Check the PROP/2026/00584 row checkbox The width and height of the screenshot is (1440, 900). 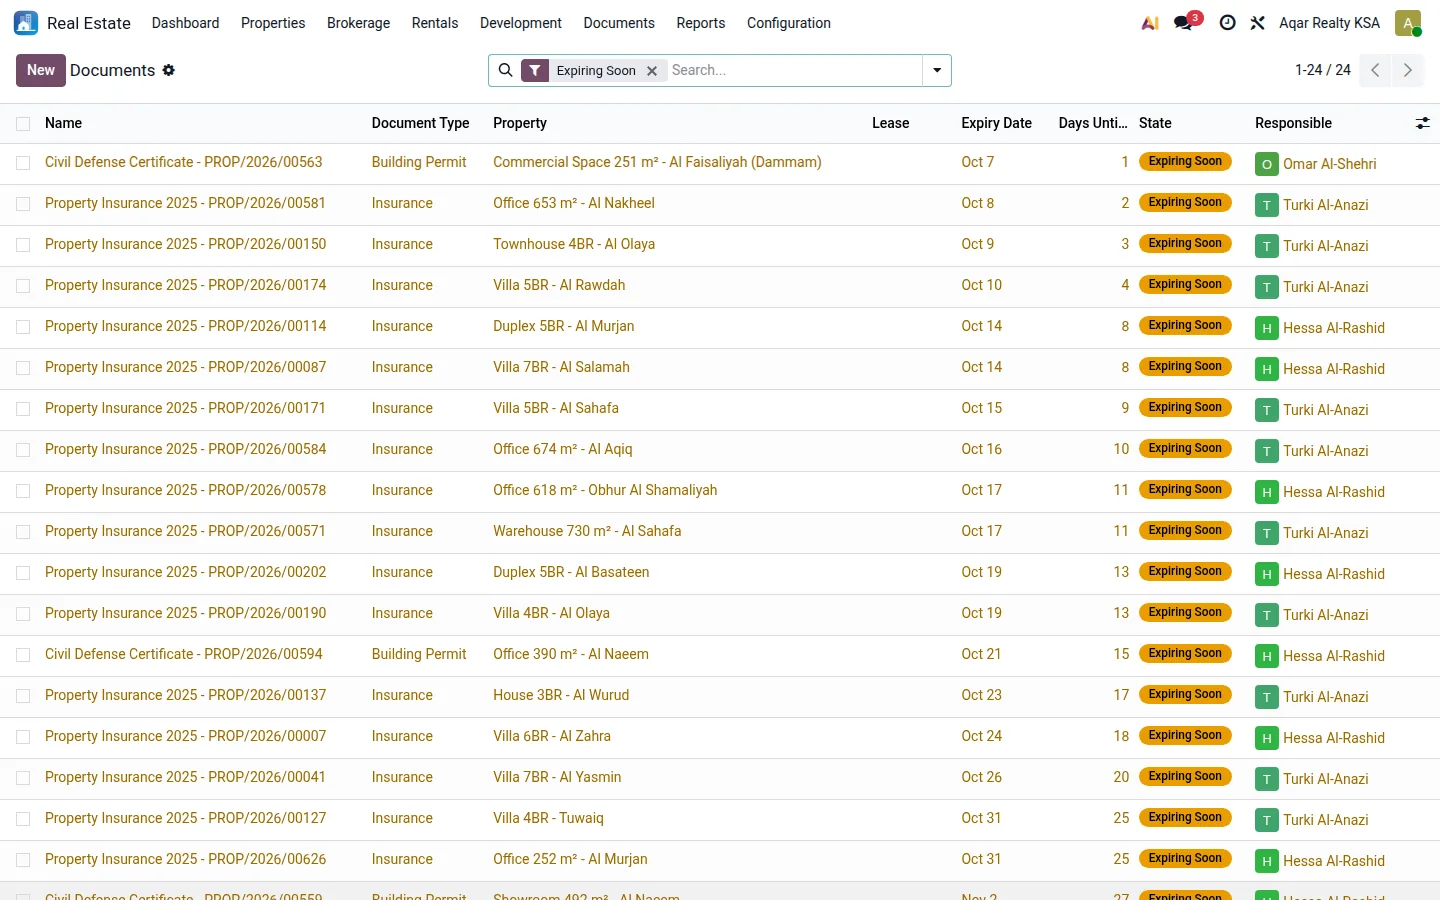pos(23,450)
